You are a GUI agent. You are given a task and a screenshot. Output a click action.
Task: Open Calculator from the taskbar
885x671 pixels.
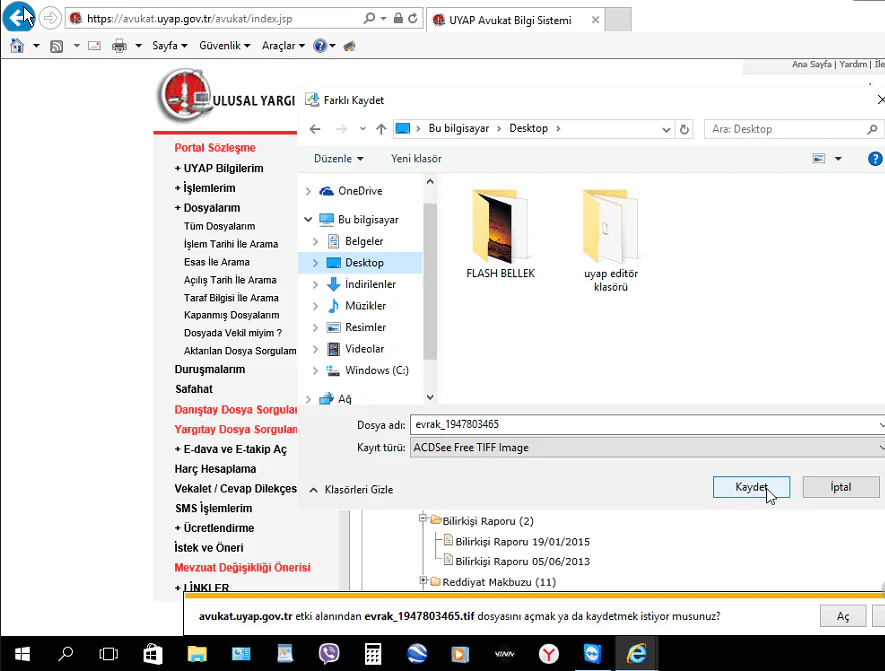point(373,654)
